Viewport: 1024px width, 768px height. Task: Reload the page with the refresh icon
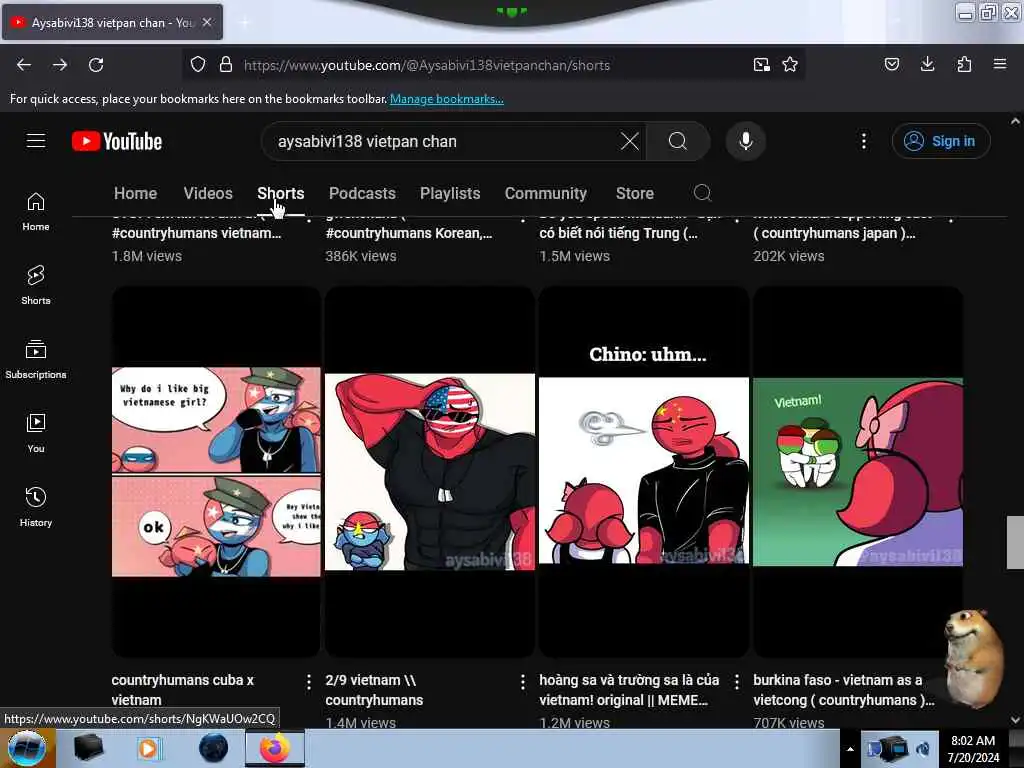(x=96, y=65)
